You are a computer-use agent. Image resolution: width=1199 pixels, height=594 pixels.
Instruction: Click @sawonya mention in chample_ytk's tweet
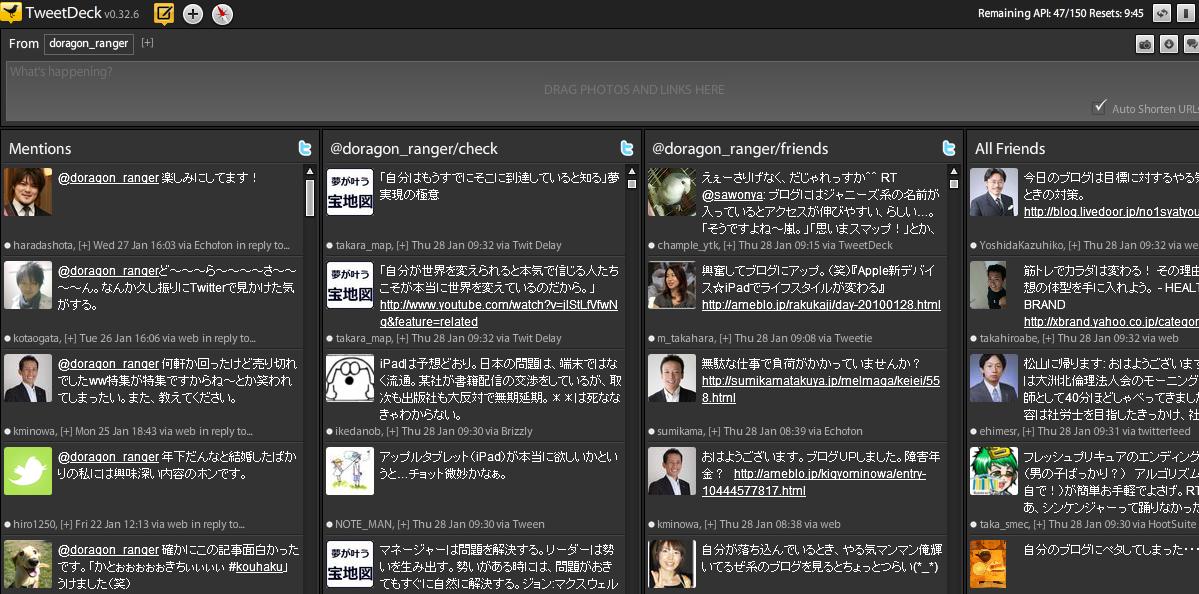[733, 194]
